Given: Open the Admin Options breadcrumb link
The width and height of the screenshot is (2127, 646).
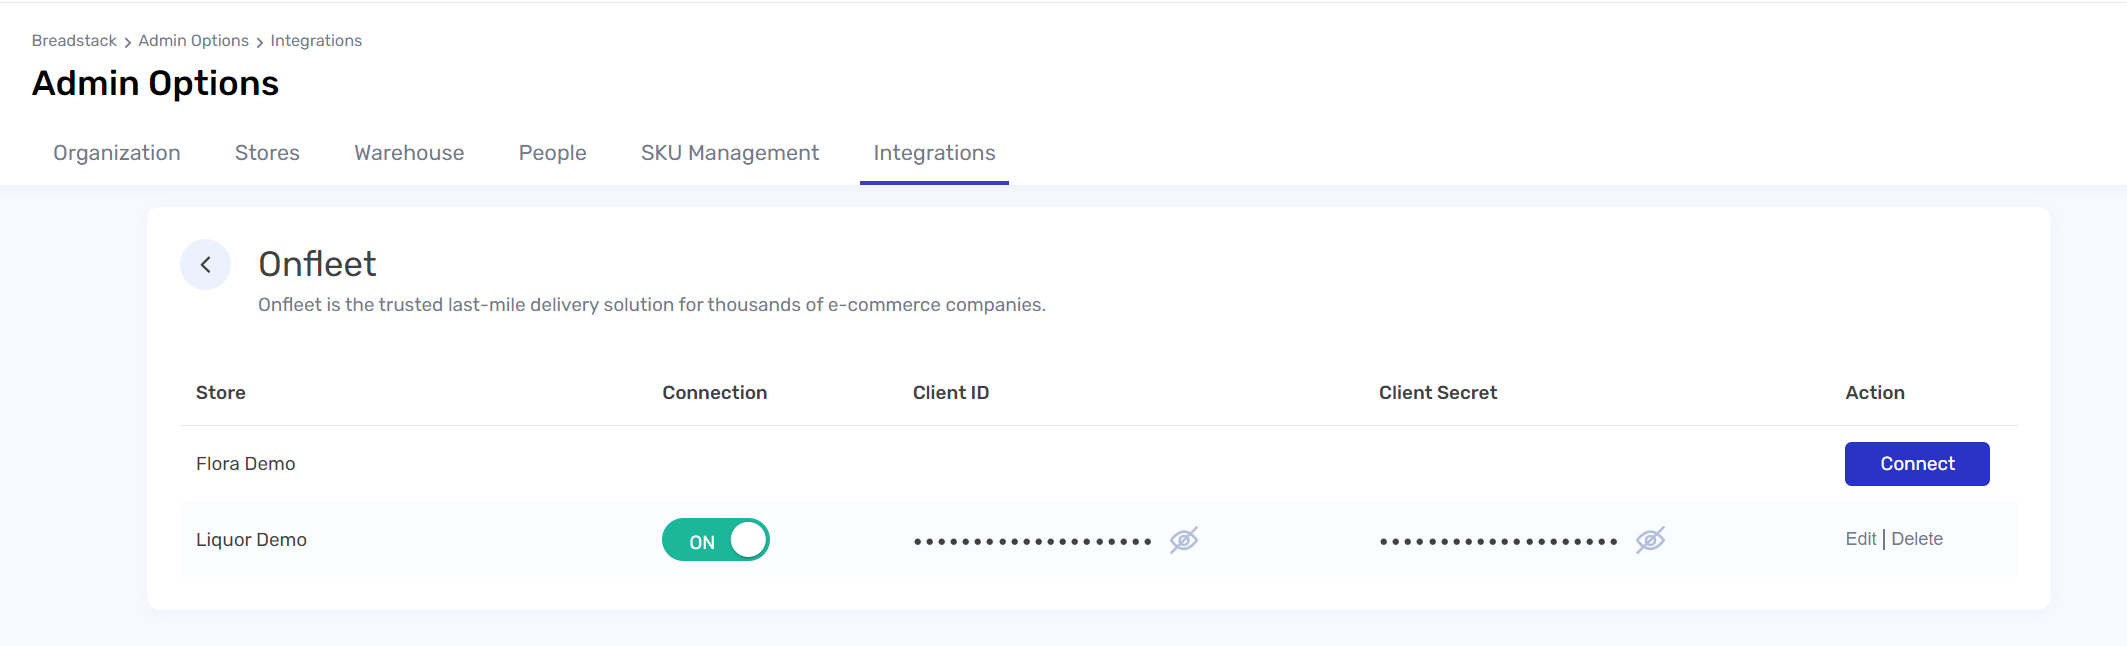Looking at the screenshot, I should click(193, 41).
